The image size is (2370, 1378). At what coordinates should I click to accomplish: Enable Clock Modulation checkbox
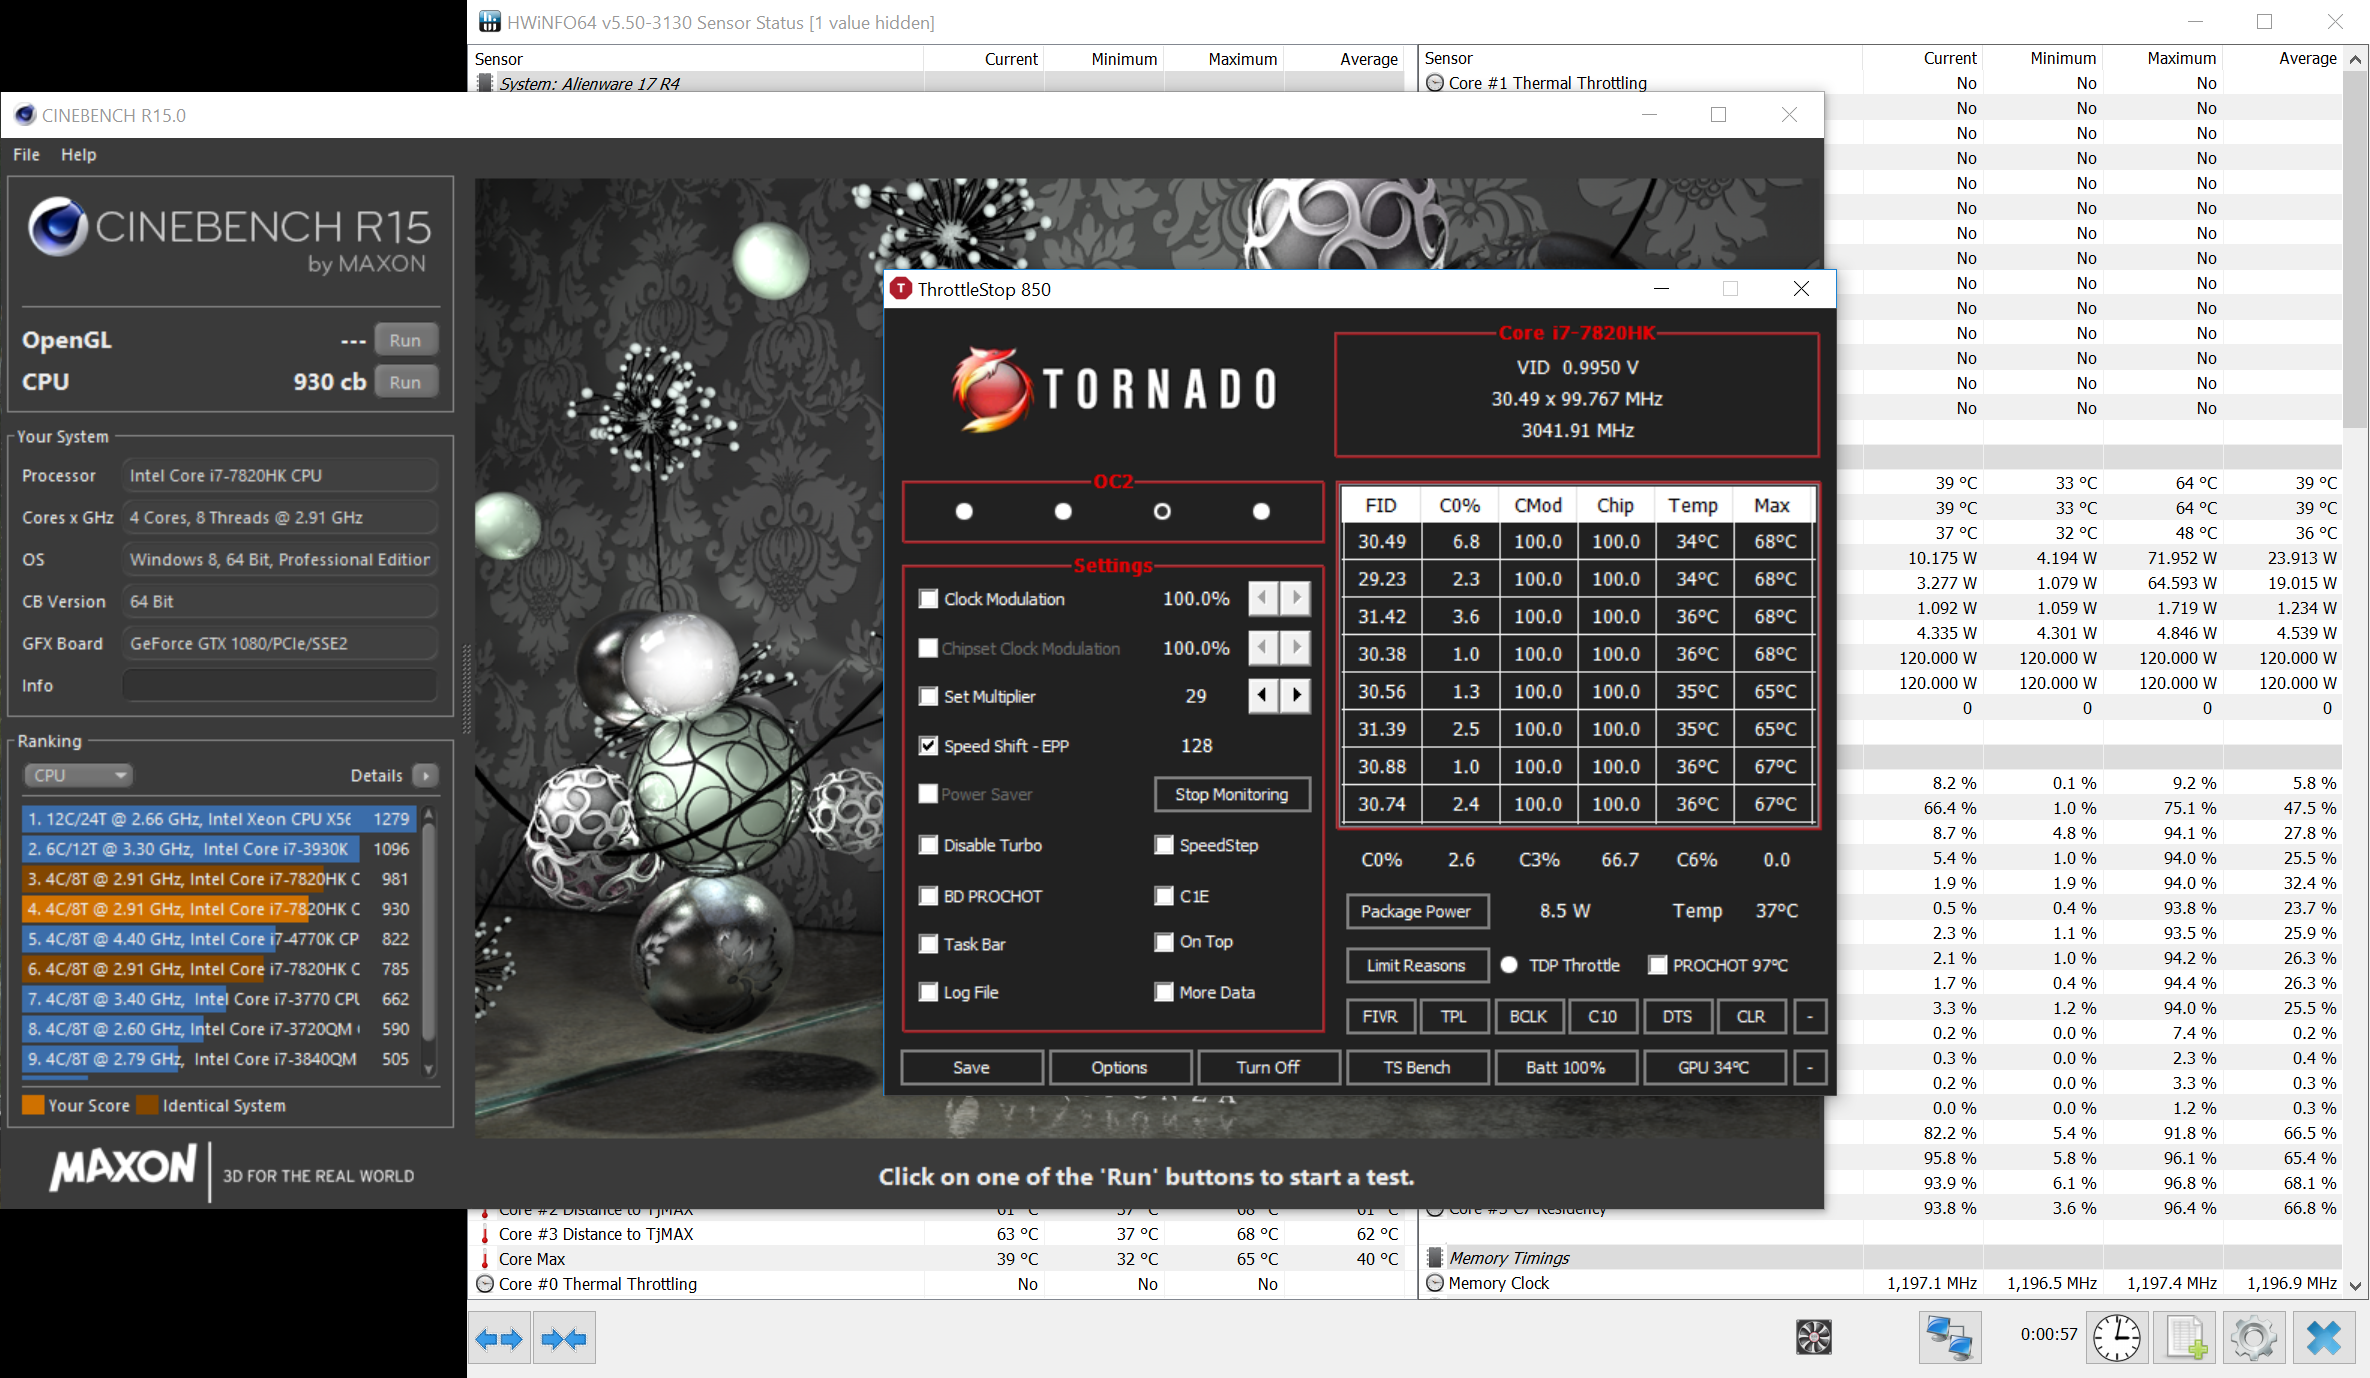(928, 599)
